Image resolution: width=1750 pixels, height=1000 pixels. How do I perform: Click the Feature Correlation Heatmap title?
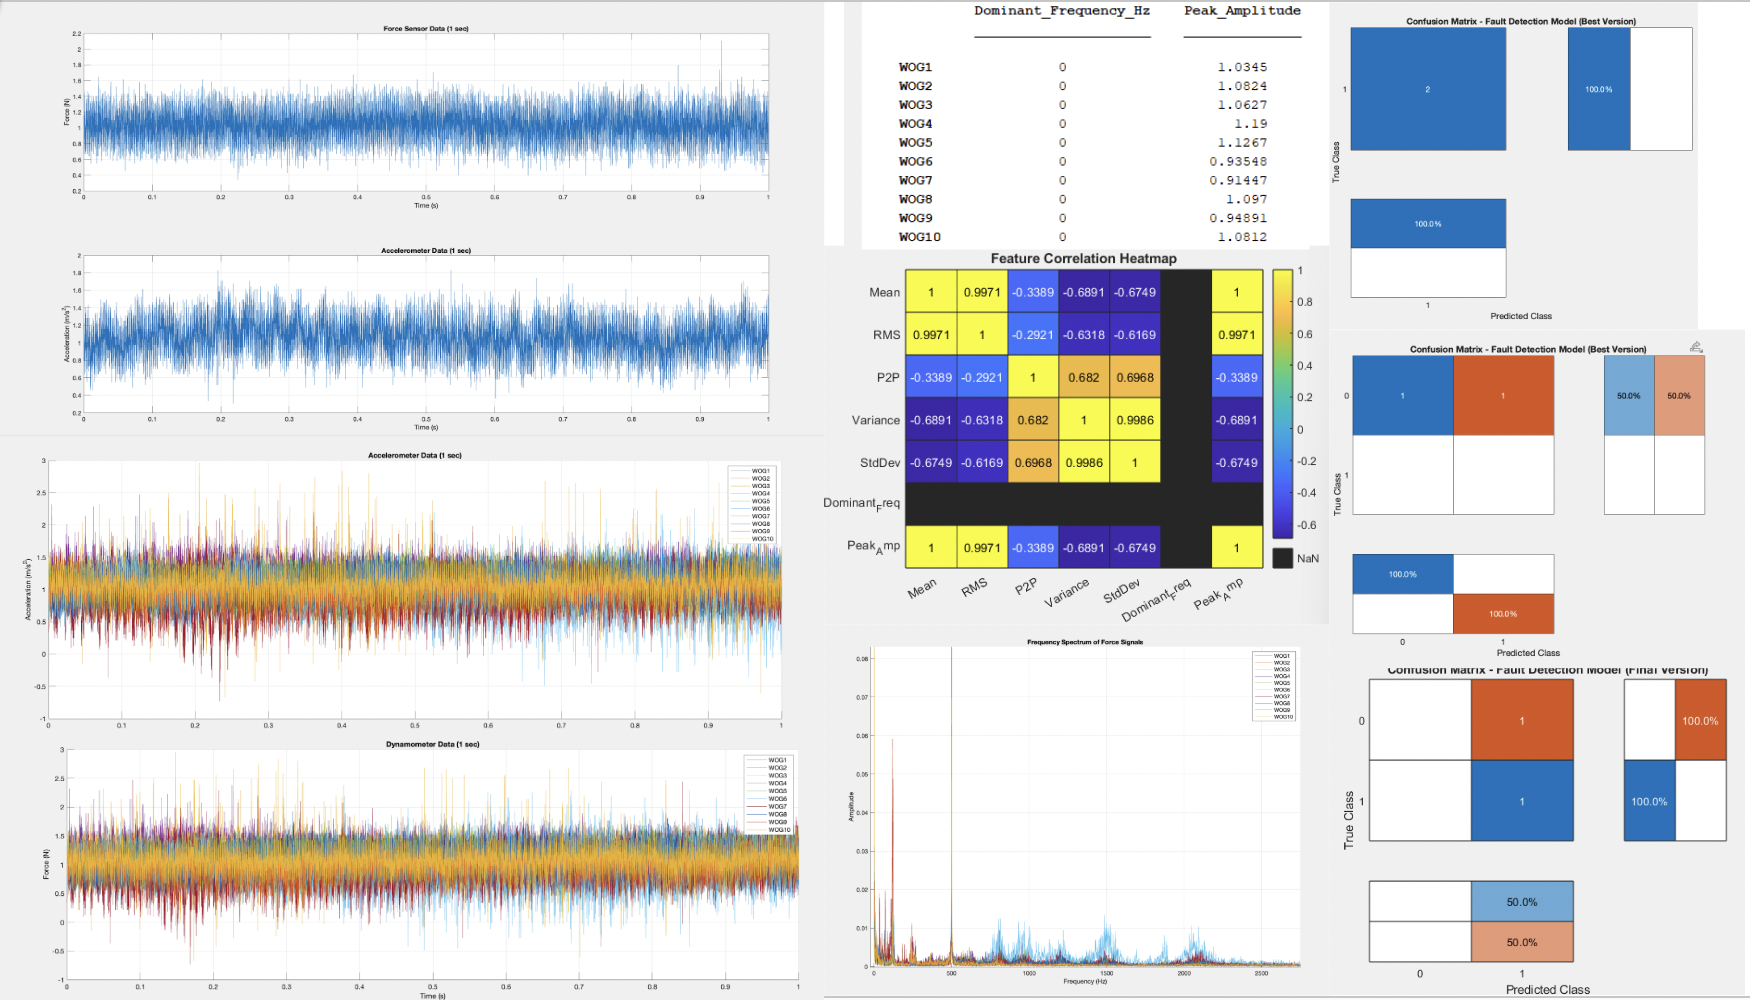click(1083, 258)
